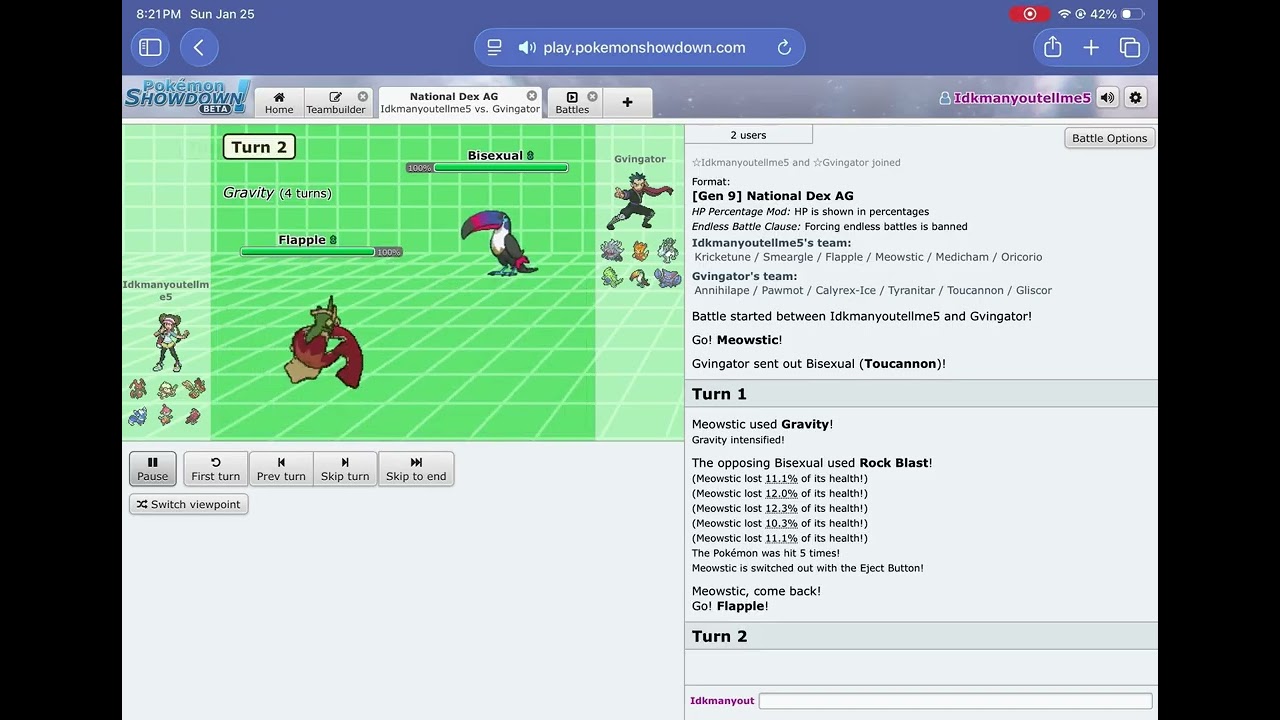Image resolution: width=1280 pixels, height=720 pixels.
Task: Click the Kricketune icon in Idkmanyoutellme5's team
Action: click(x=138, y=388)
